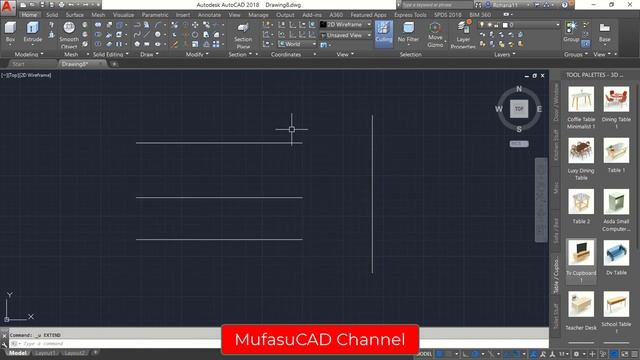Select the Extrude tool
The height and width of the screenshot is (360, 640).
(33, 32)
